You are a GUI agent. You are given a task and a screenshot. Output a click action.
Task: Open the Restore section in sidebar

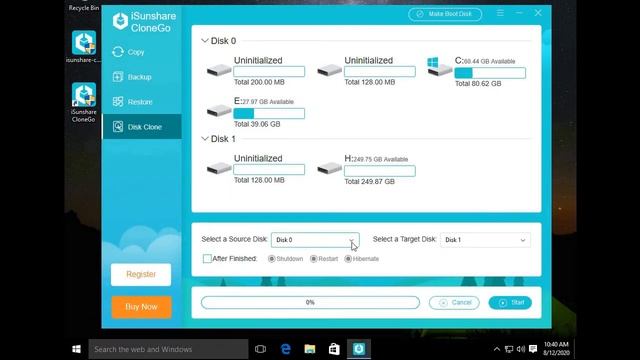coord(141,102)
